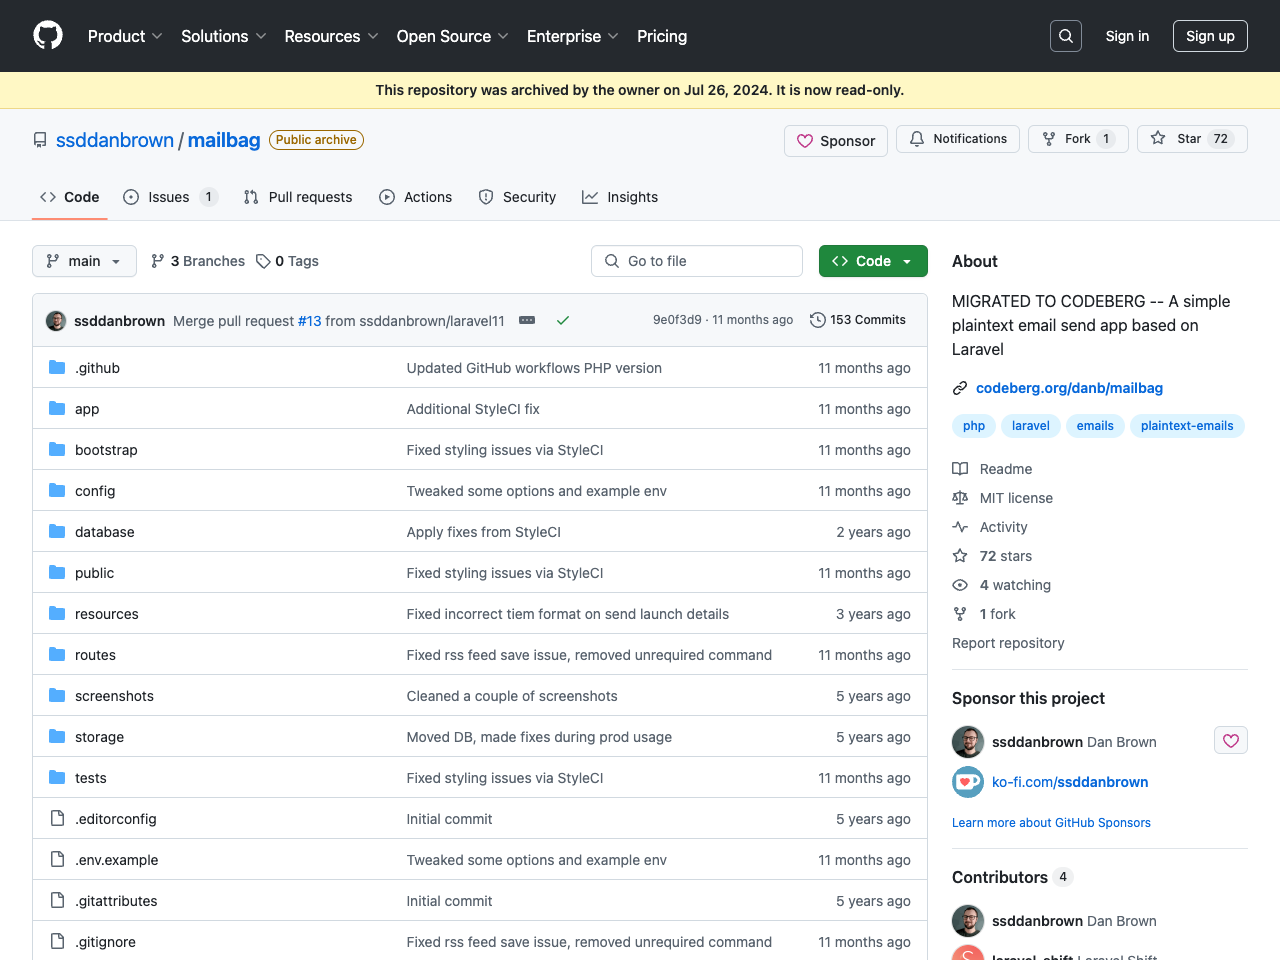The image size is (1280, 960).
Task: Open the ssddanbrown owner link in title
Action: (115, 140)
